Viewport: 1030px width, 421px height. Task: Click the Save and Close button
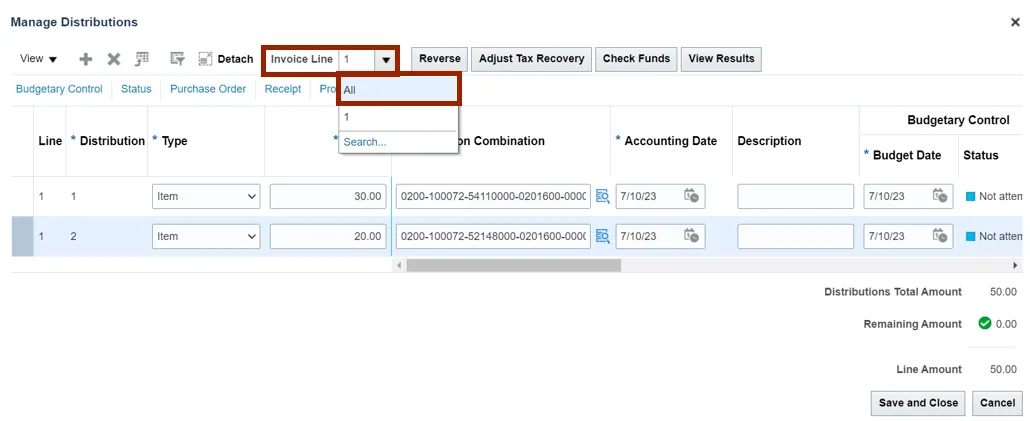point(918,403)
